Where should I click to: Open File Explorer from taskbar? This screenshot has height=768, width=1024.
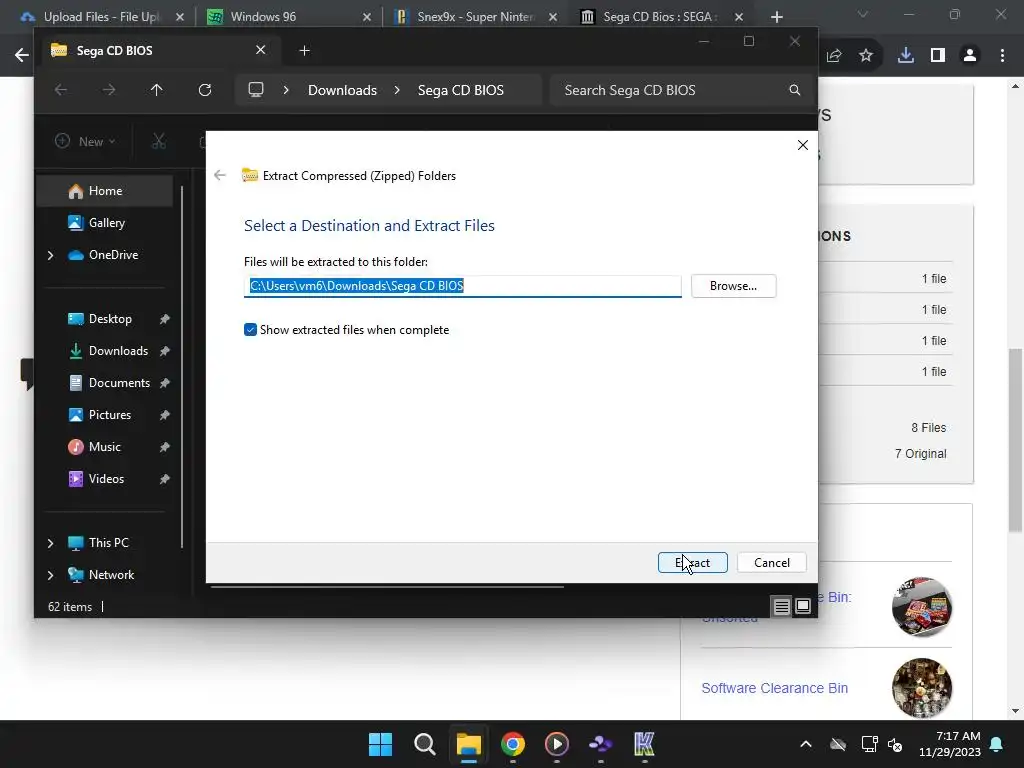[x=468, y=744]
